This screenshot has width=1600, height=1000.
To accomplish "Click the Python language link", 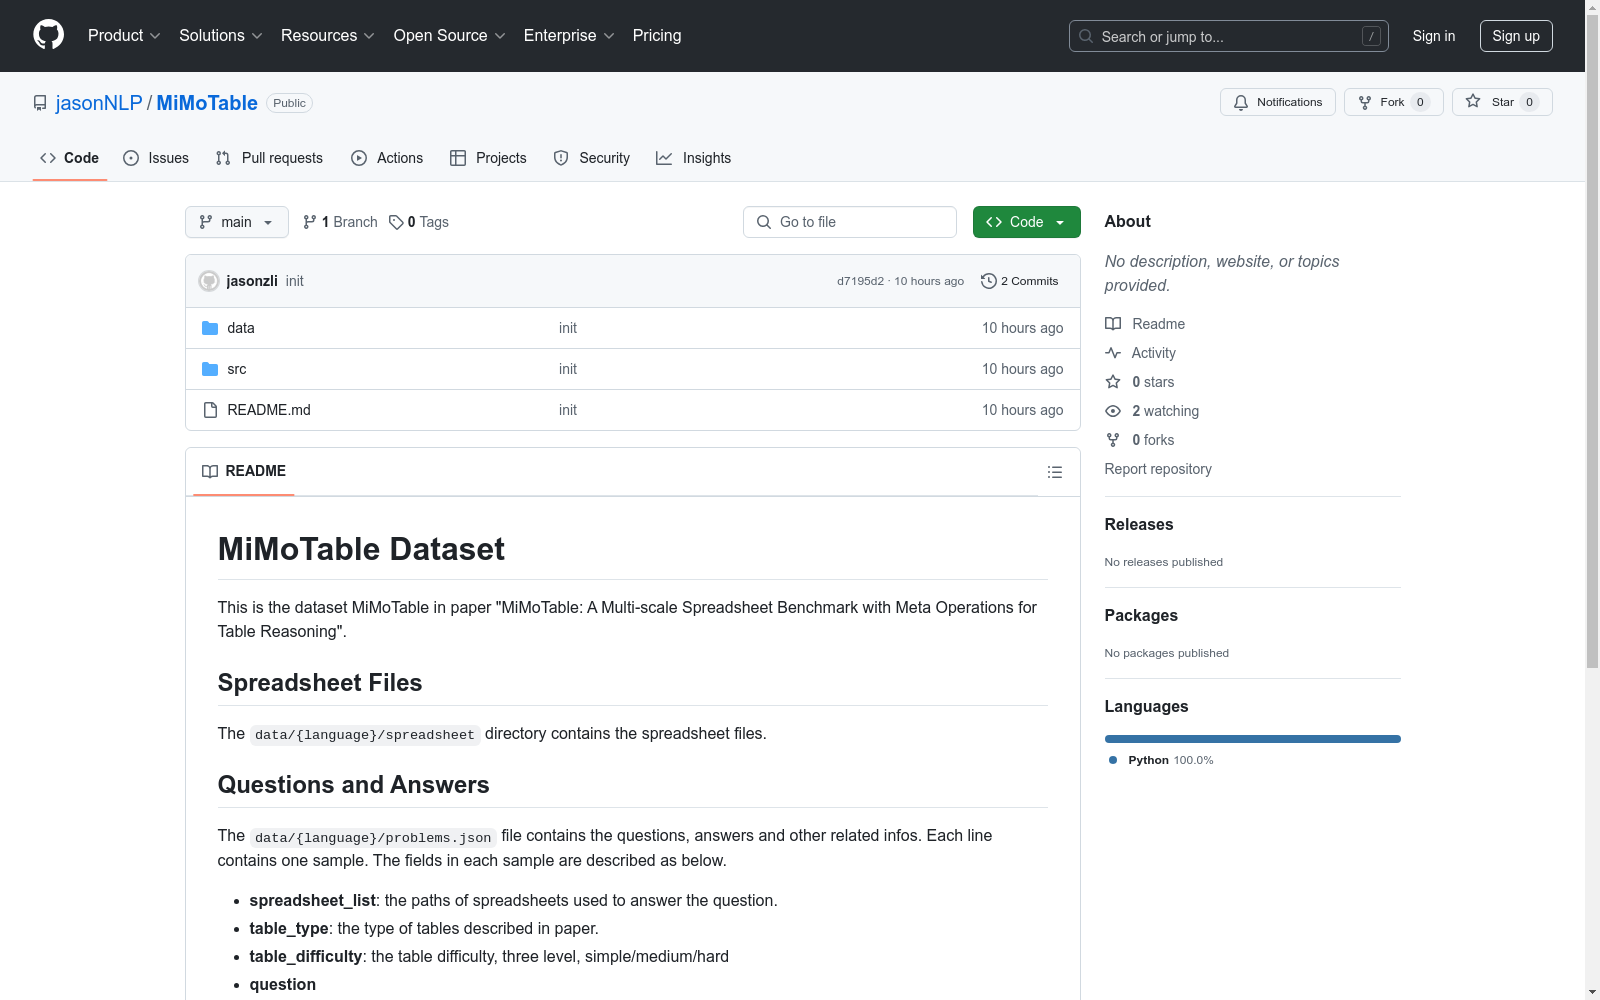I will [x=1161, y=760].
